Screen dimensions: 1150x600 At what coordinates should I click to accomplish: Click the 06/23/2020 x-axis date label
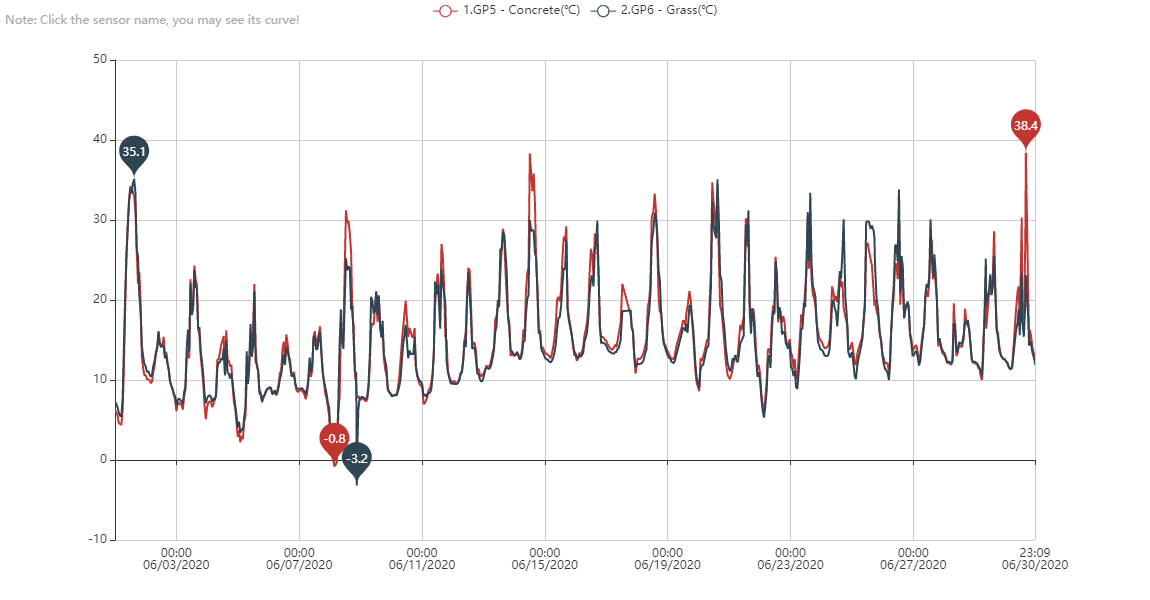coord(790,565)
